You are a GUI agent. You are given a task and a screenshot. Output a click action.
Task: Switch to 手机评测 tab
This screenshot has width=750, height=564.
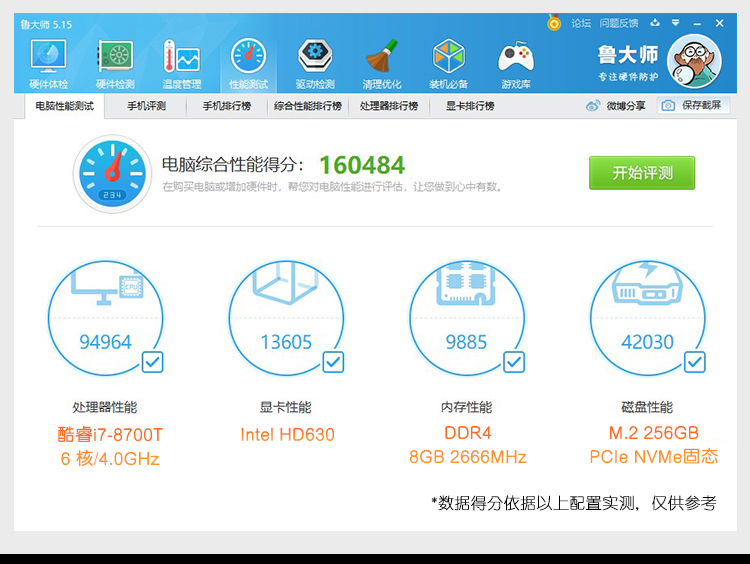146,106
